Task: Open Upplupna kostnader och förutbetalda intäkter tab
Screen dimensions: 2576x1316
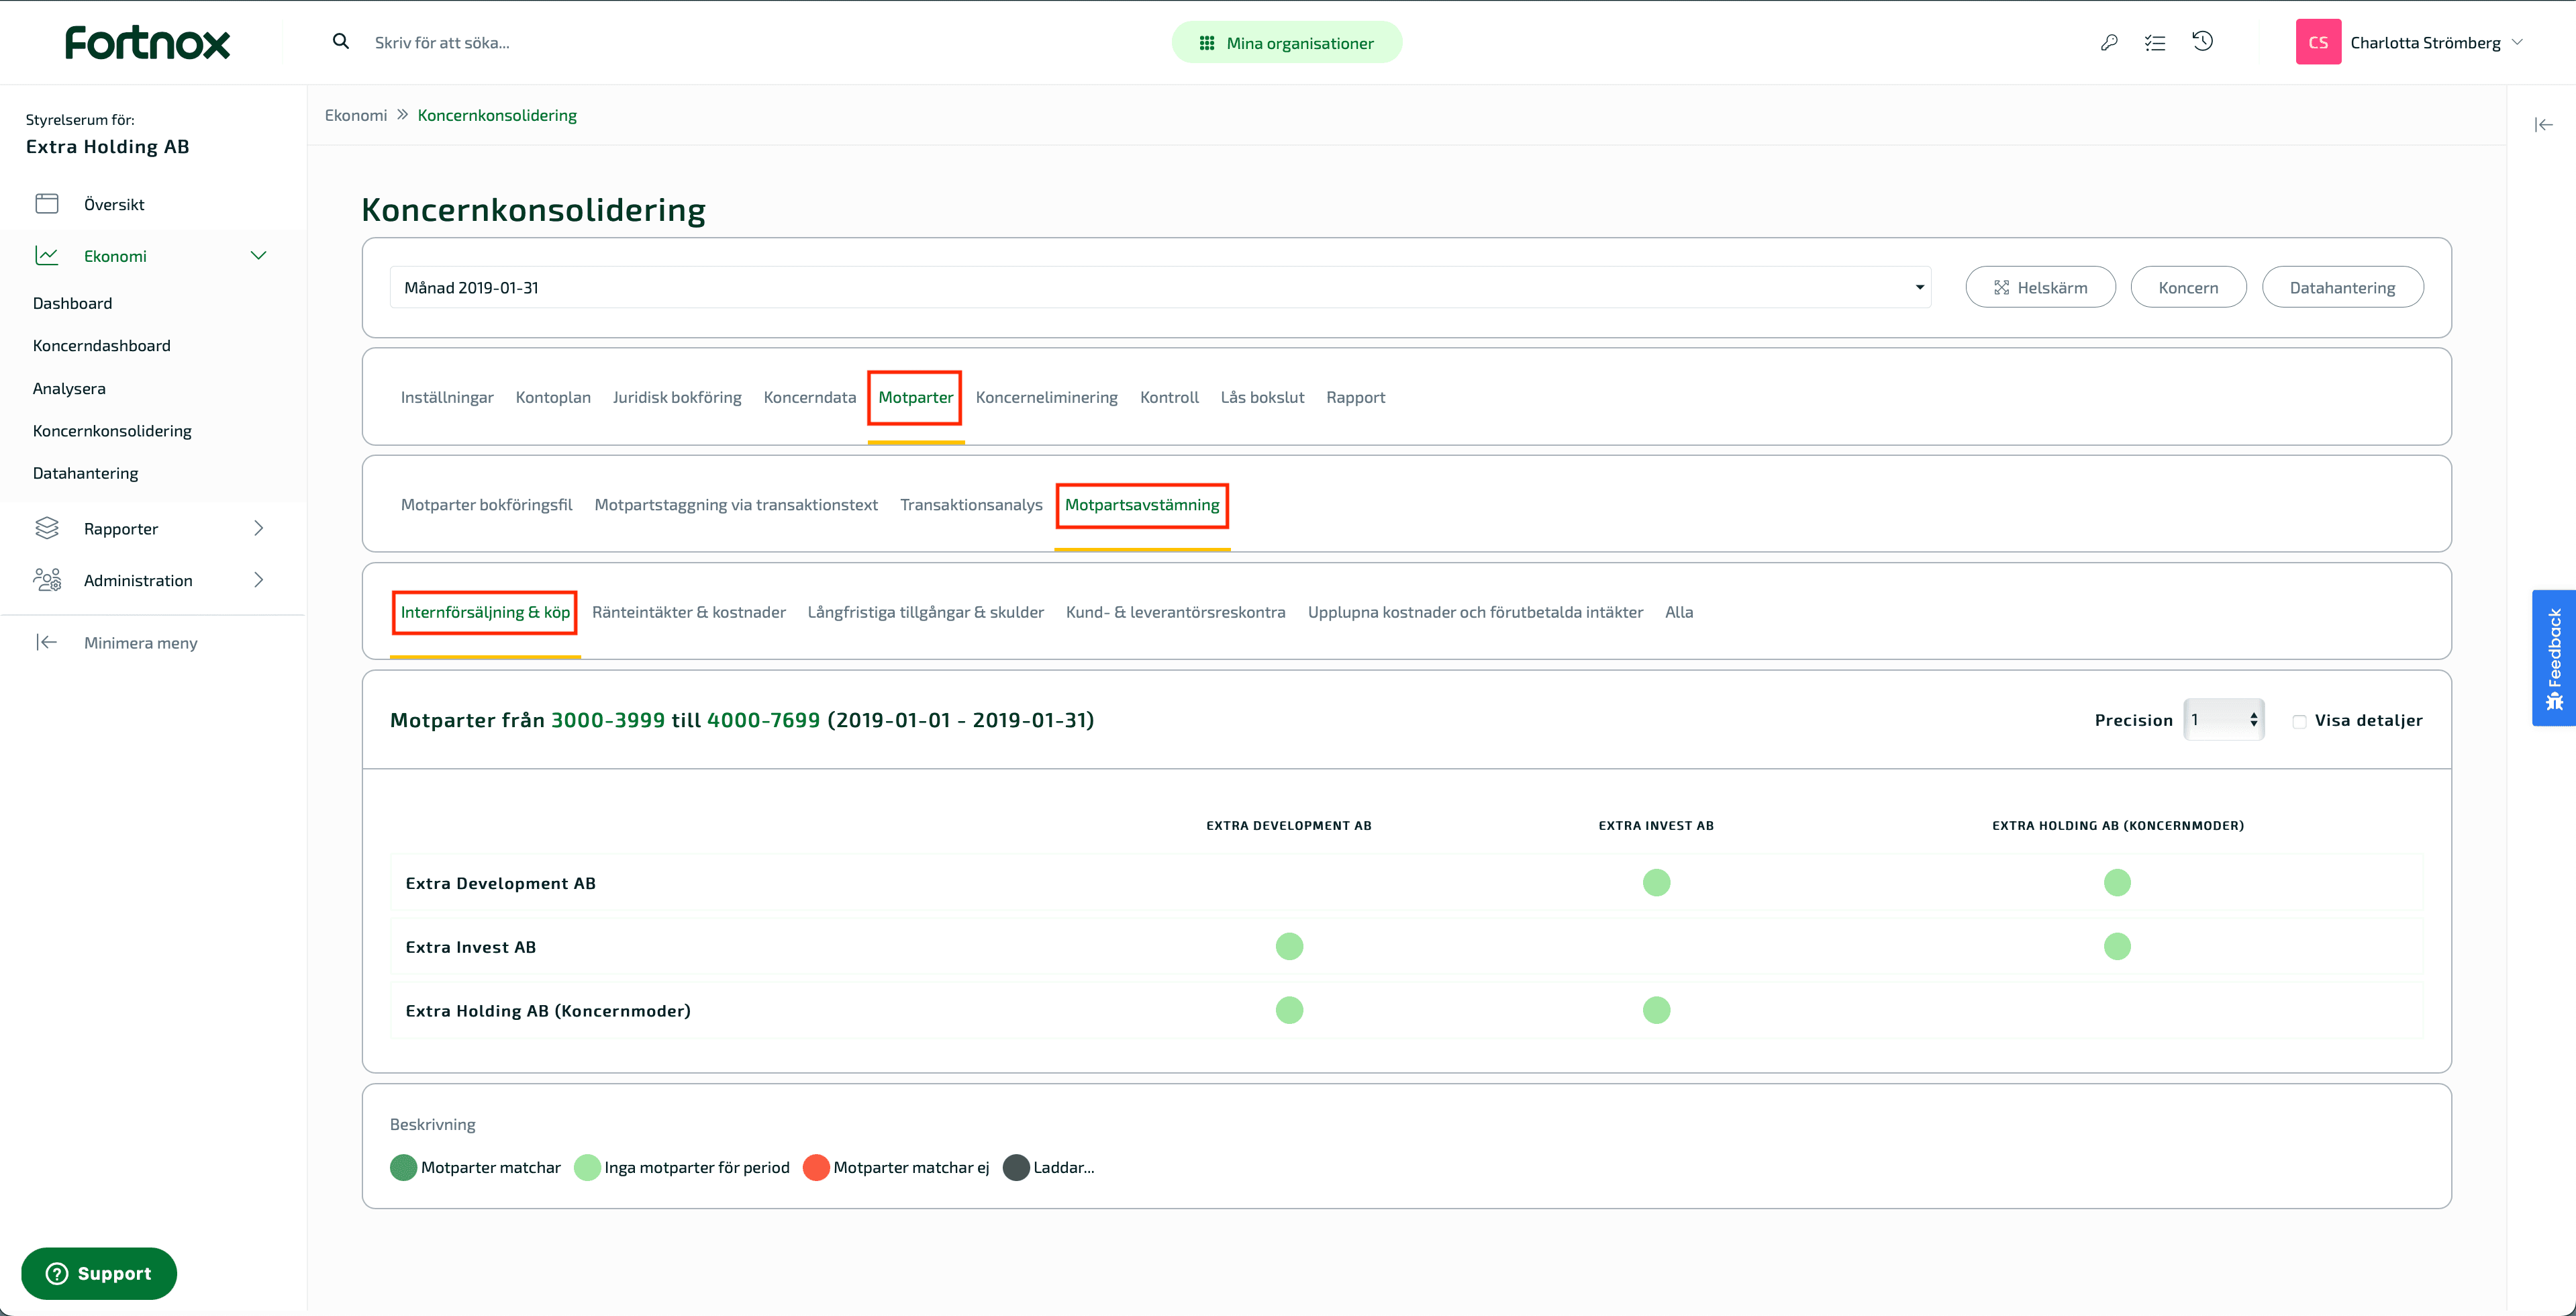Action: point(1475,612)
